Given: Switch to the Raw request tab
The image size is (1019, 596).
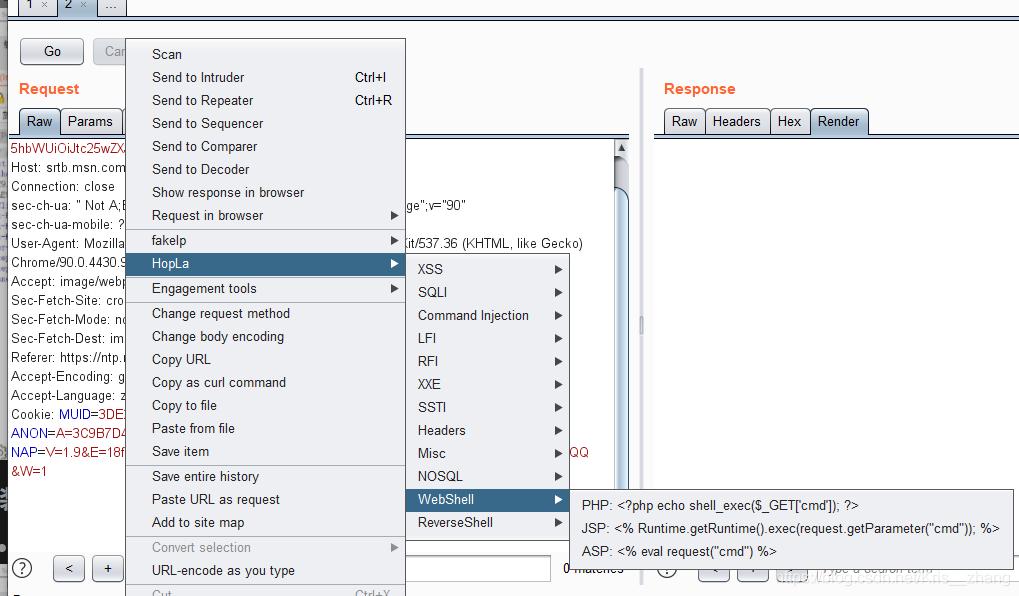Looking at the screenshot, I should (39, 122).
